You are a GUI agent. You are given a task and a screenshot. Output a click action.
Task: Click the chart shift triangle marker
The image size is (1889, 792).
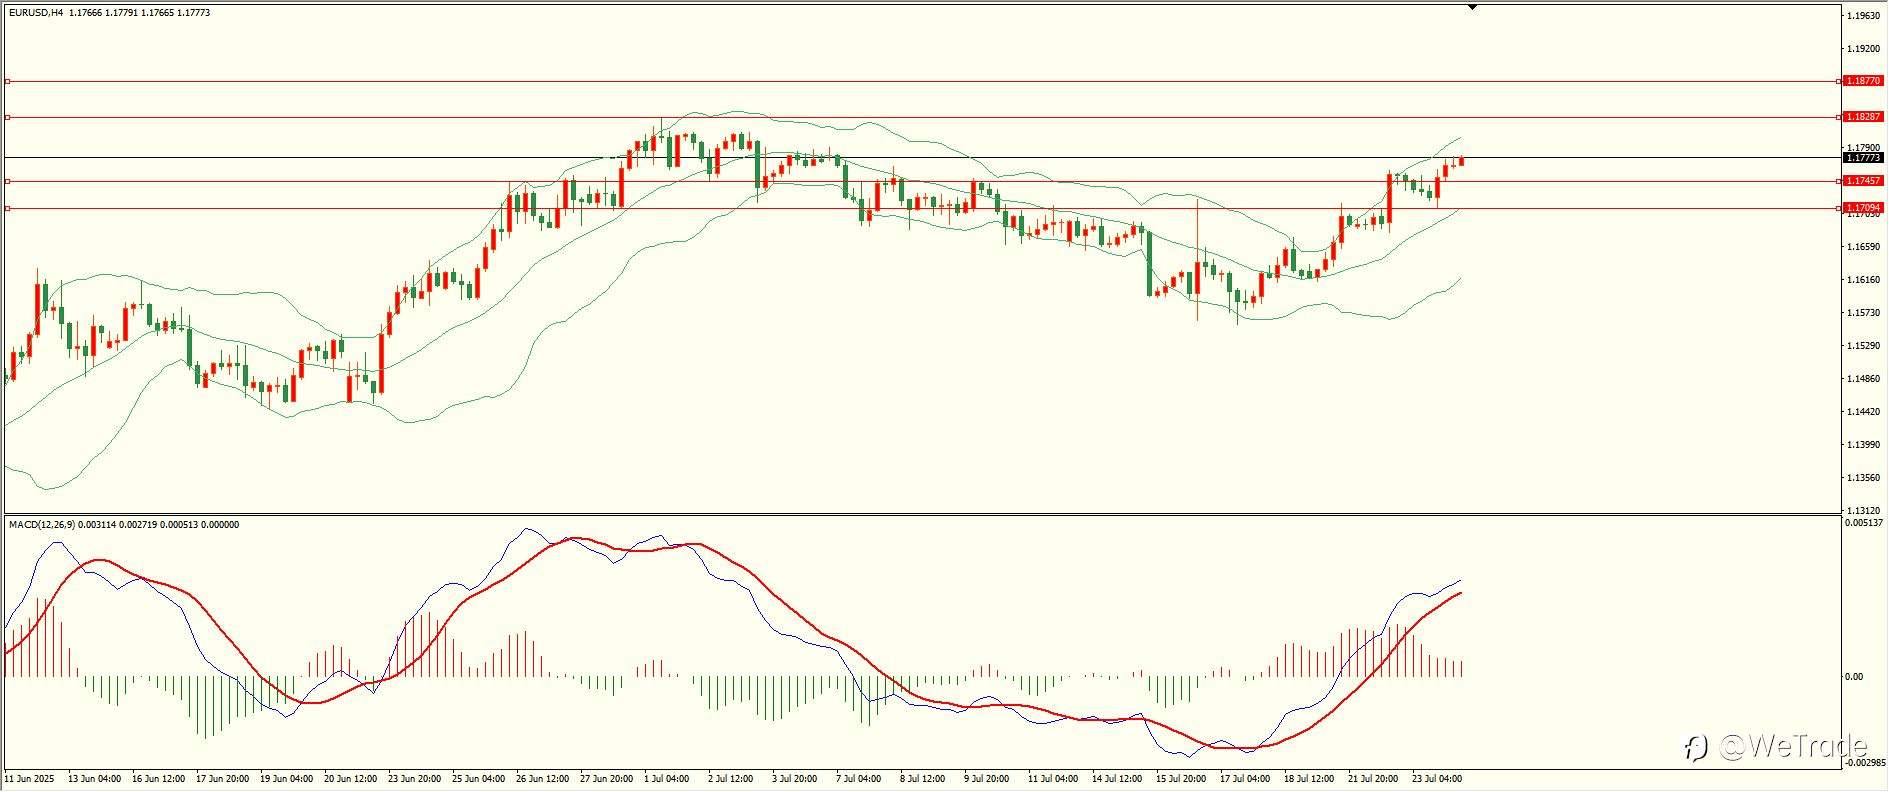tap(1473, 7)
